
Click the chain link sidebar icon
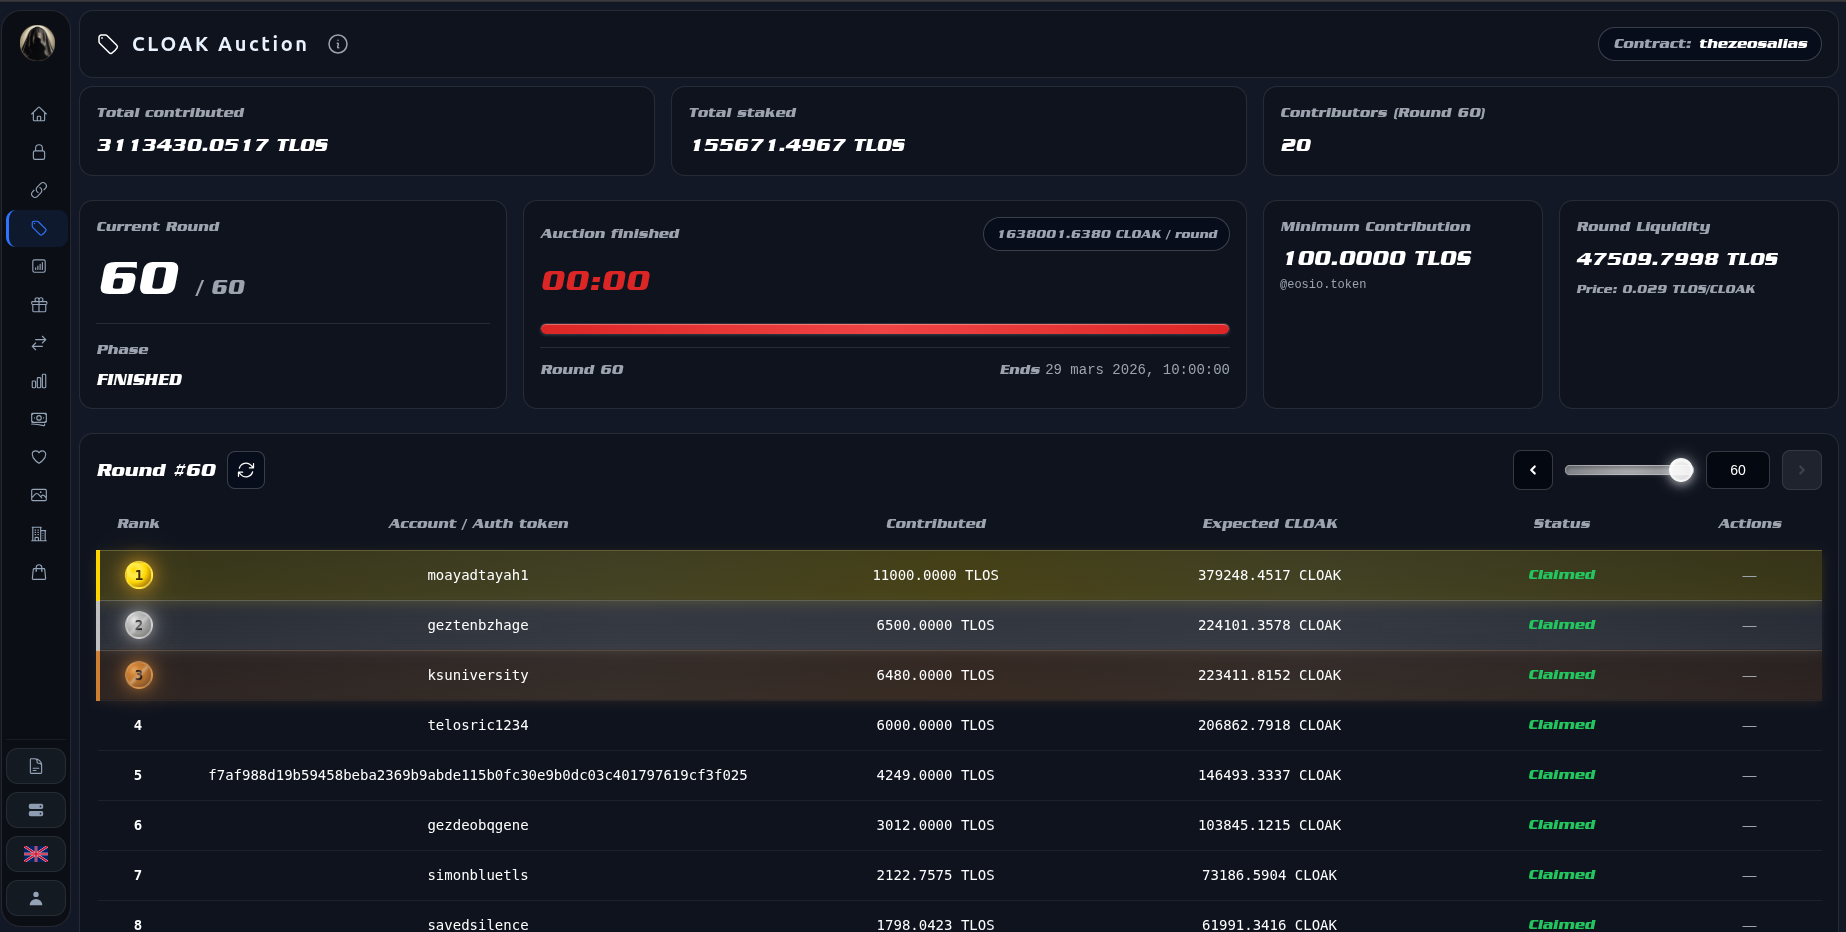(39, 190)
